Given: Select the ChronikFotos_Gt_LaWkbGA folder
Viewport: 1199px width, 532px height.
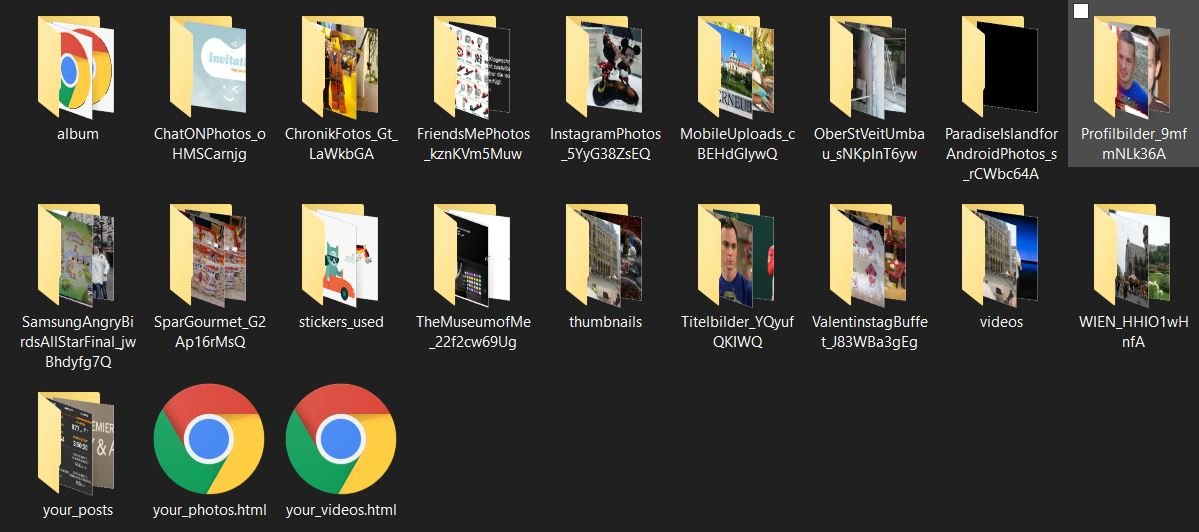Looking at the screenshot, I should click(341, 67).
